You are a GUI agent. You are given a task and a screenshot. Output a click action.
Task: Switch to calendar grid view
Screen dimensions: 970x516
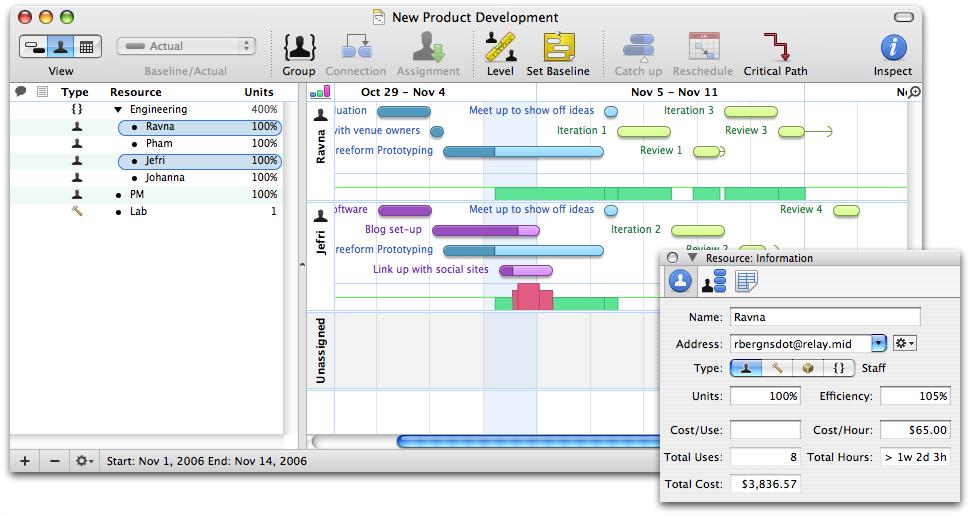tap(87, 46)
